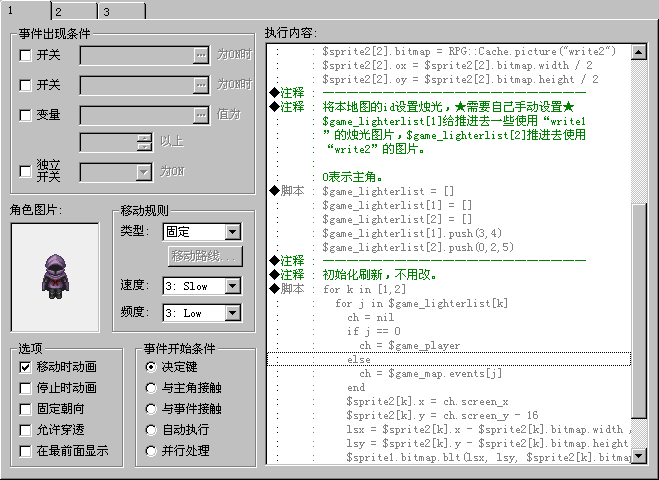Select the 自动执行 trigger radio button
659x480 pixels.
pyautogui.click(x=150, y=430)
